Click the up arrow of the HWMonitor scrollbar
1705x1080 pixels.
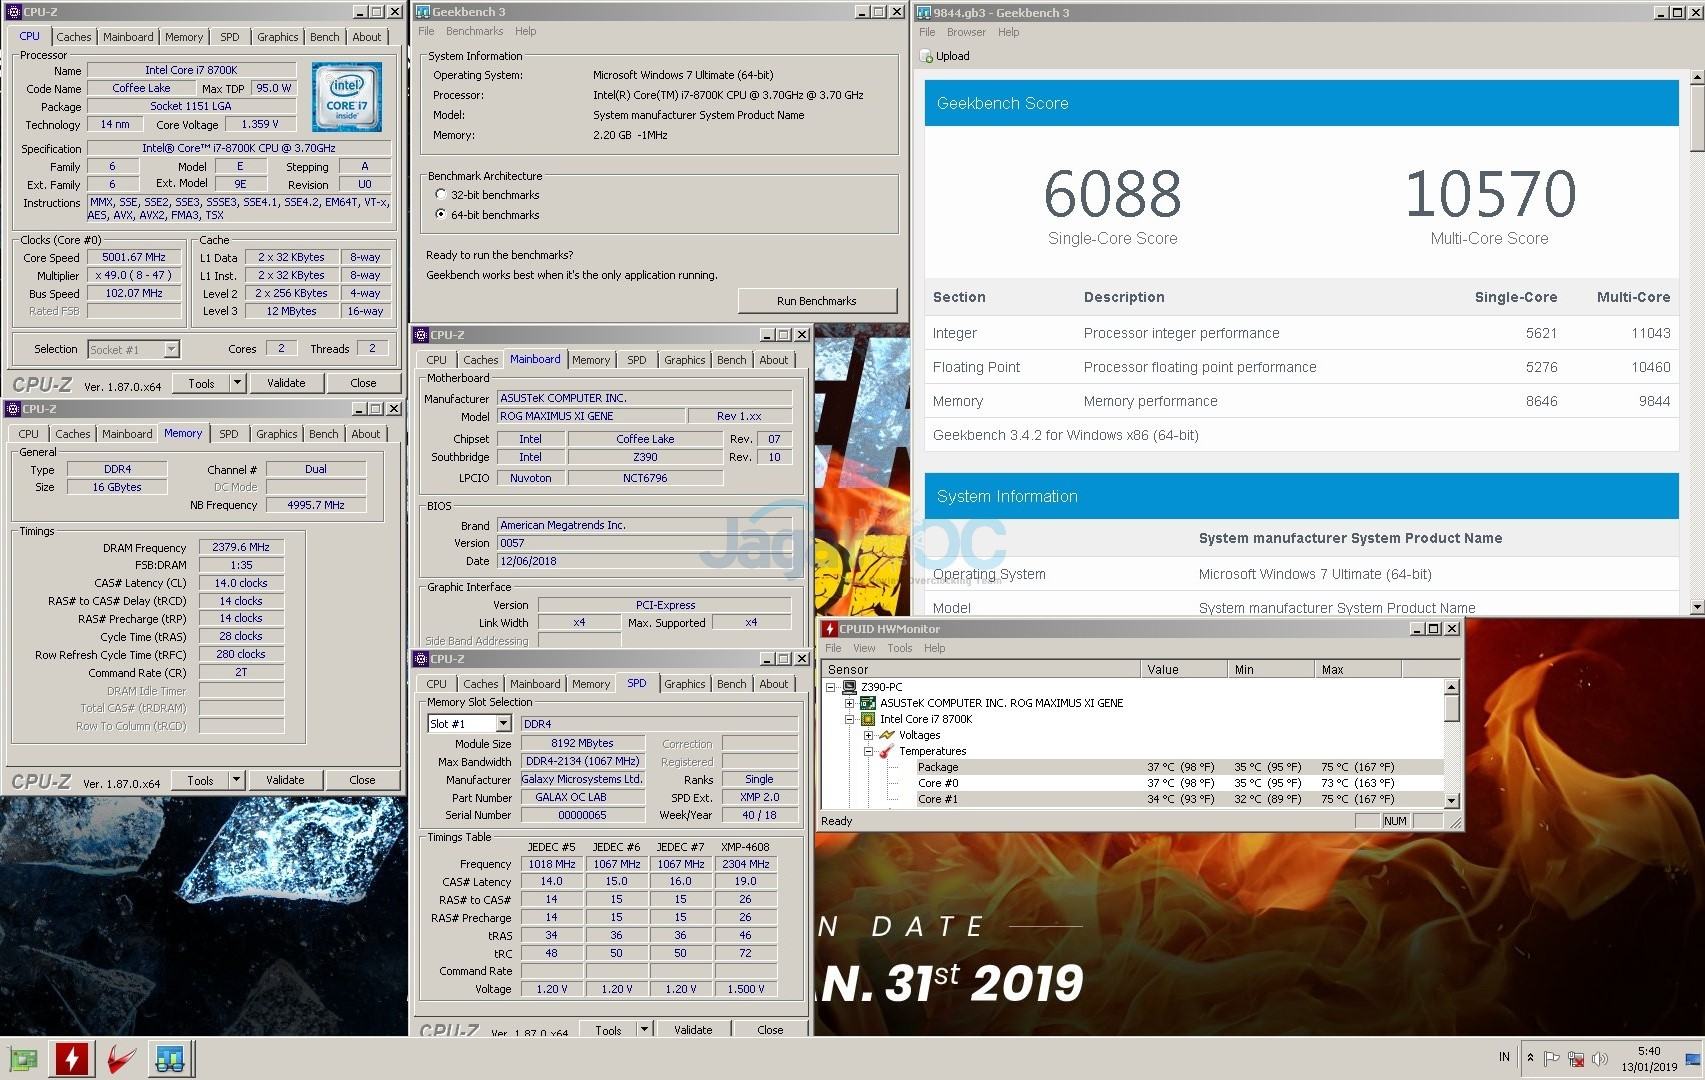1452,687
